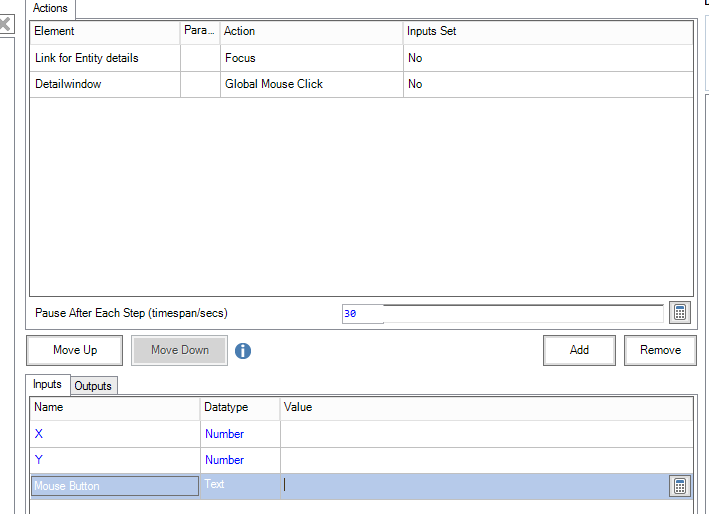Image resolution: width=709 pixels, height=514 pixels.
Task: Switch to the Actions tab
Action: click(x=51, y=8)
